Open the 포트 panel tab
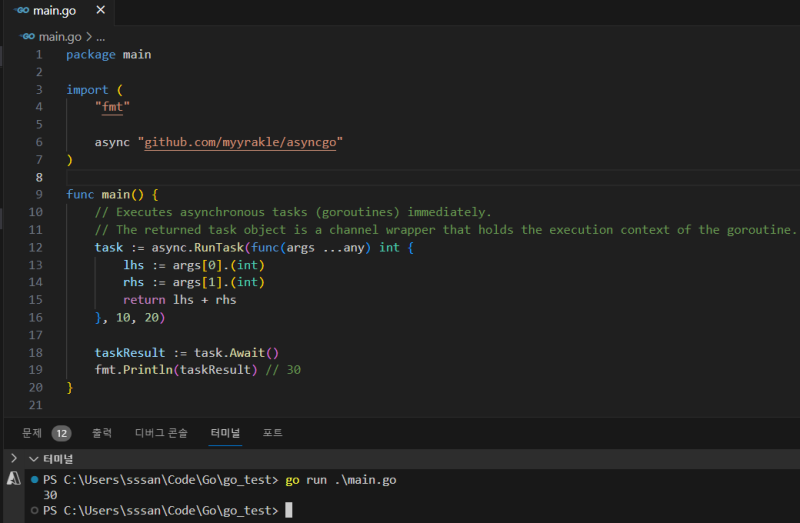This screenshot has width=800, height=523. [x=272, y=433]
